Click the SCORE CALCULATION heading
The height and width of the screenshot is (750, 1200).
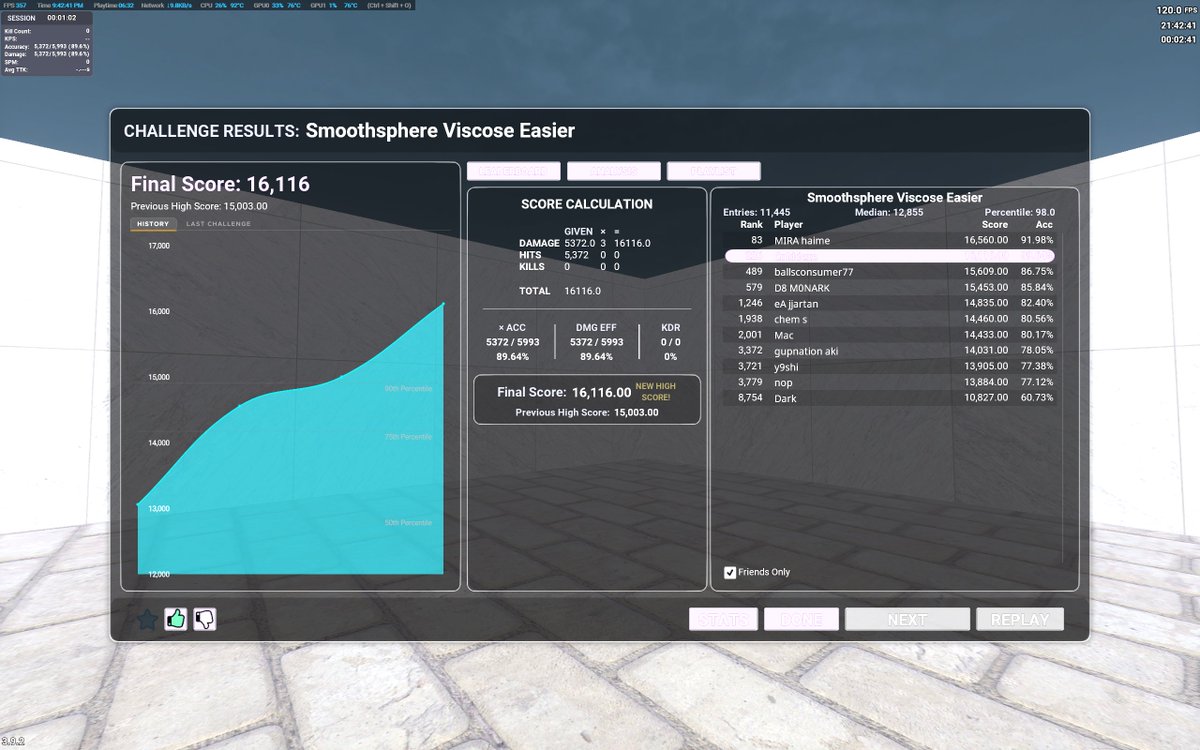(587, 204)
